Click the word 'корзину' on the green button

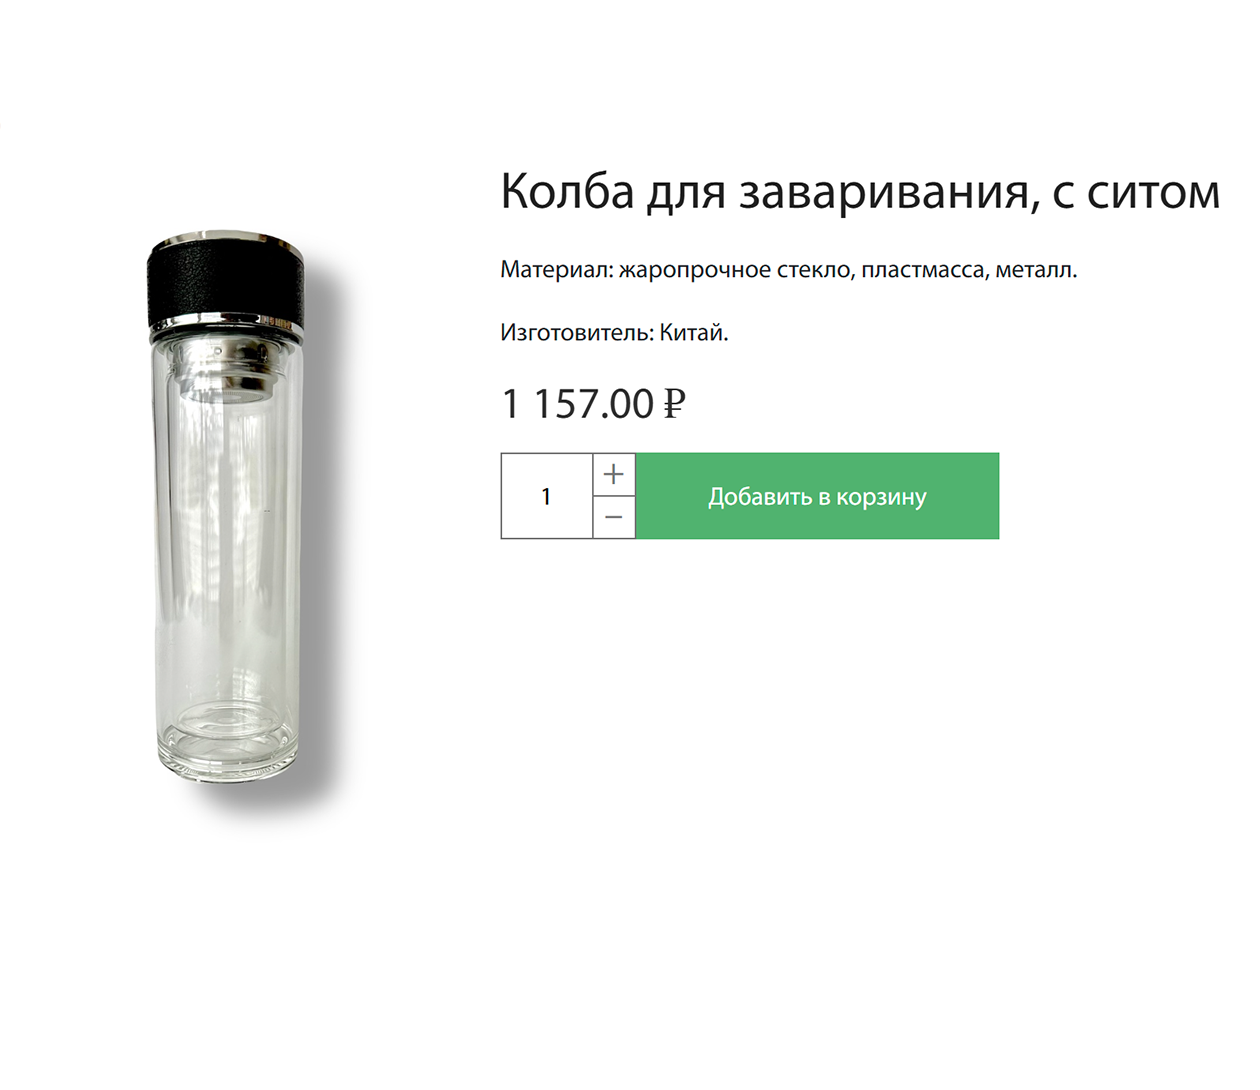coord(881,497)
